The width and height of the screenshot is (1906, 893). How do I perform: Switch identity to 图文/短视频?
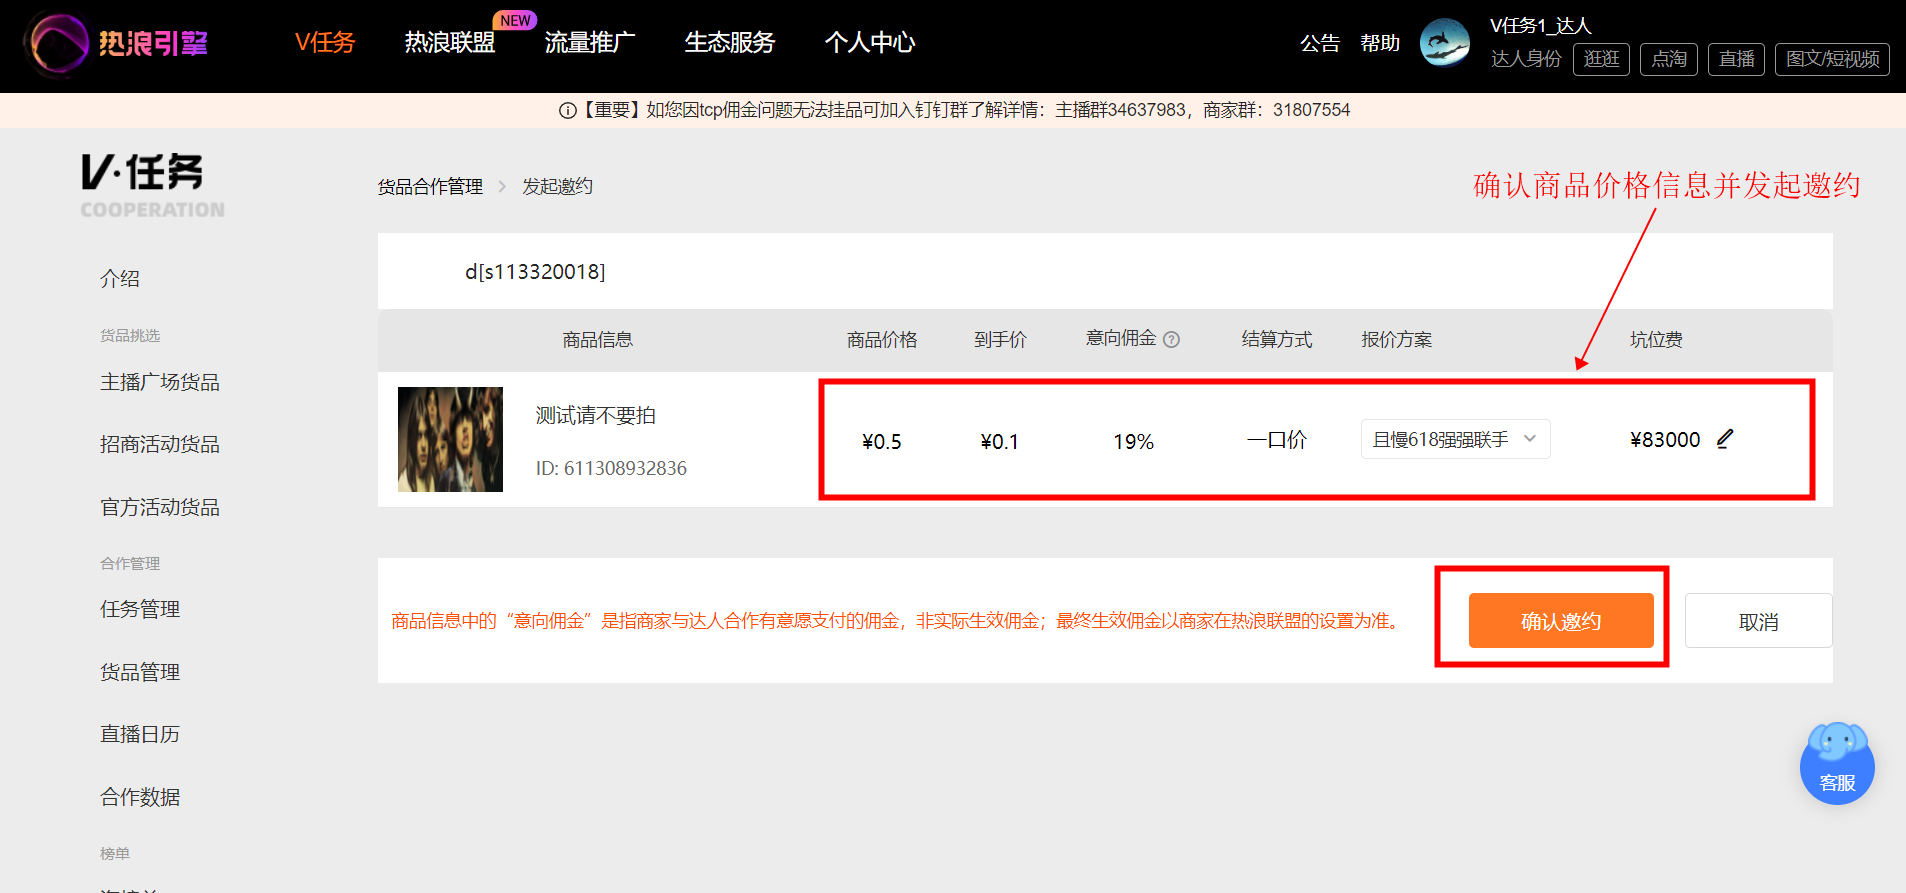[1832, 59]
